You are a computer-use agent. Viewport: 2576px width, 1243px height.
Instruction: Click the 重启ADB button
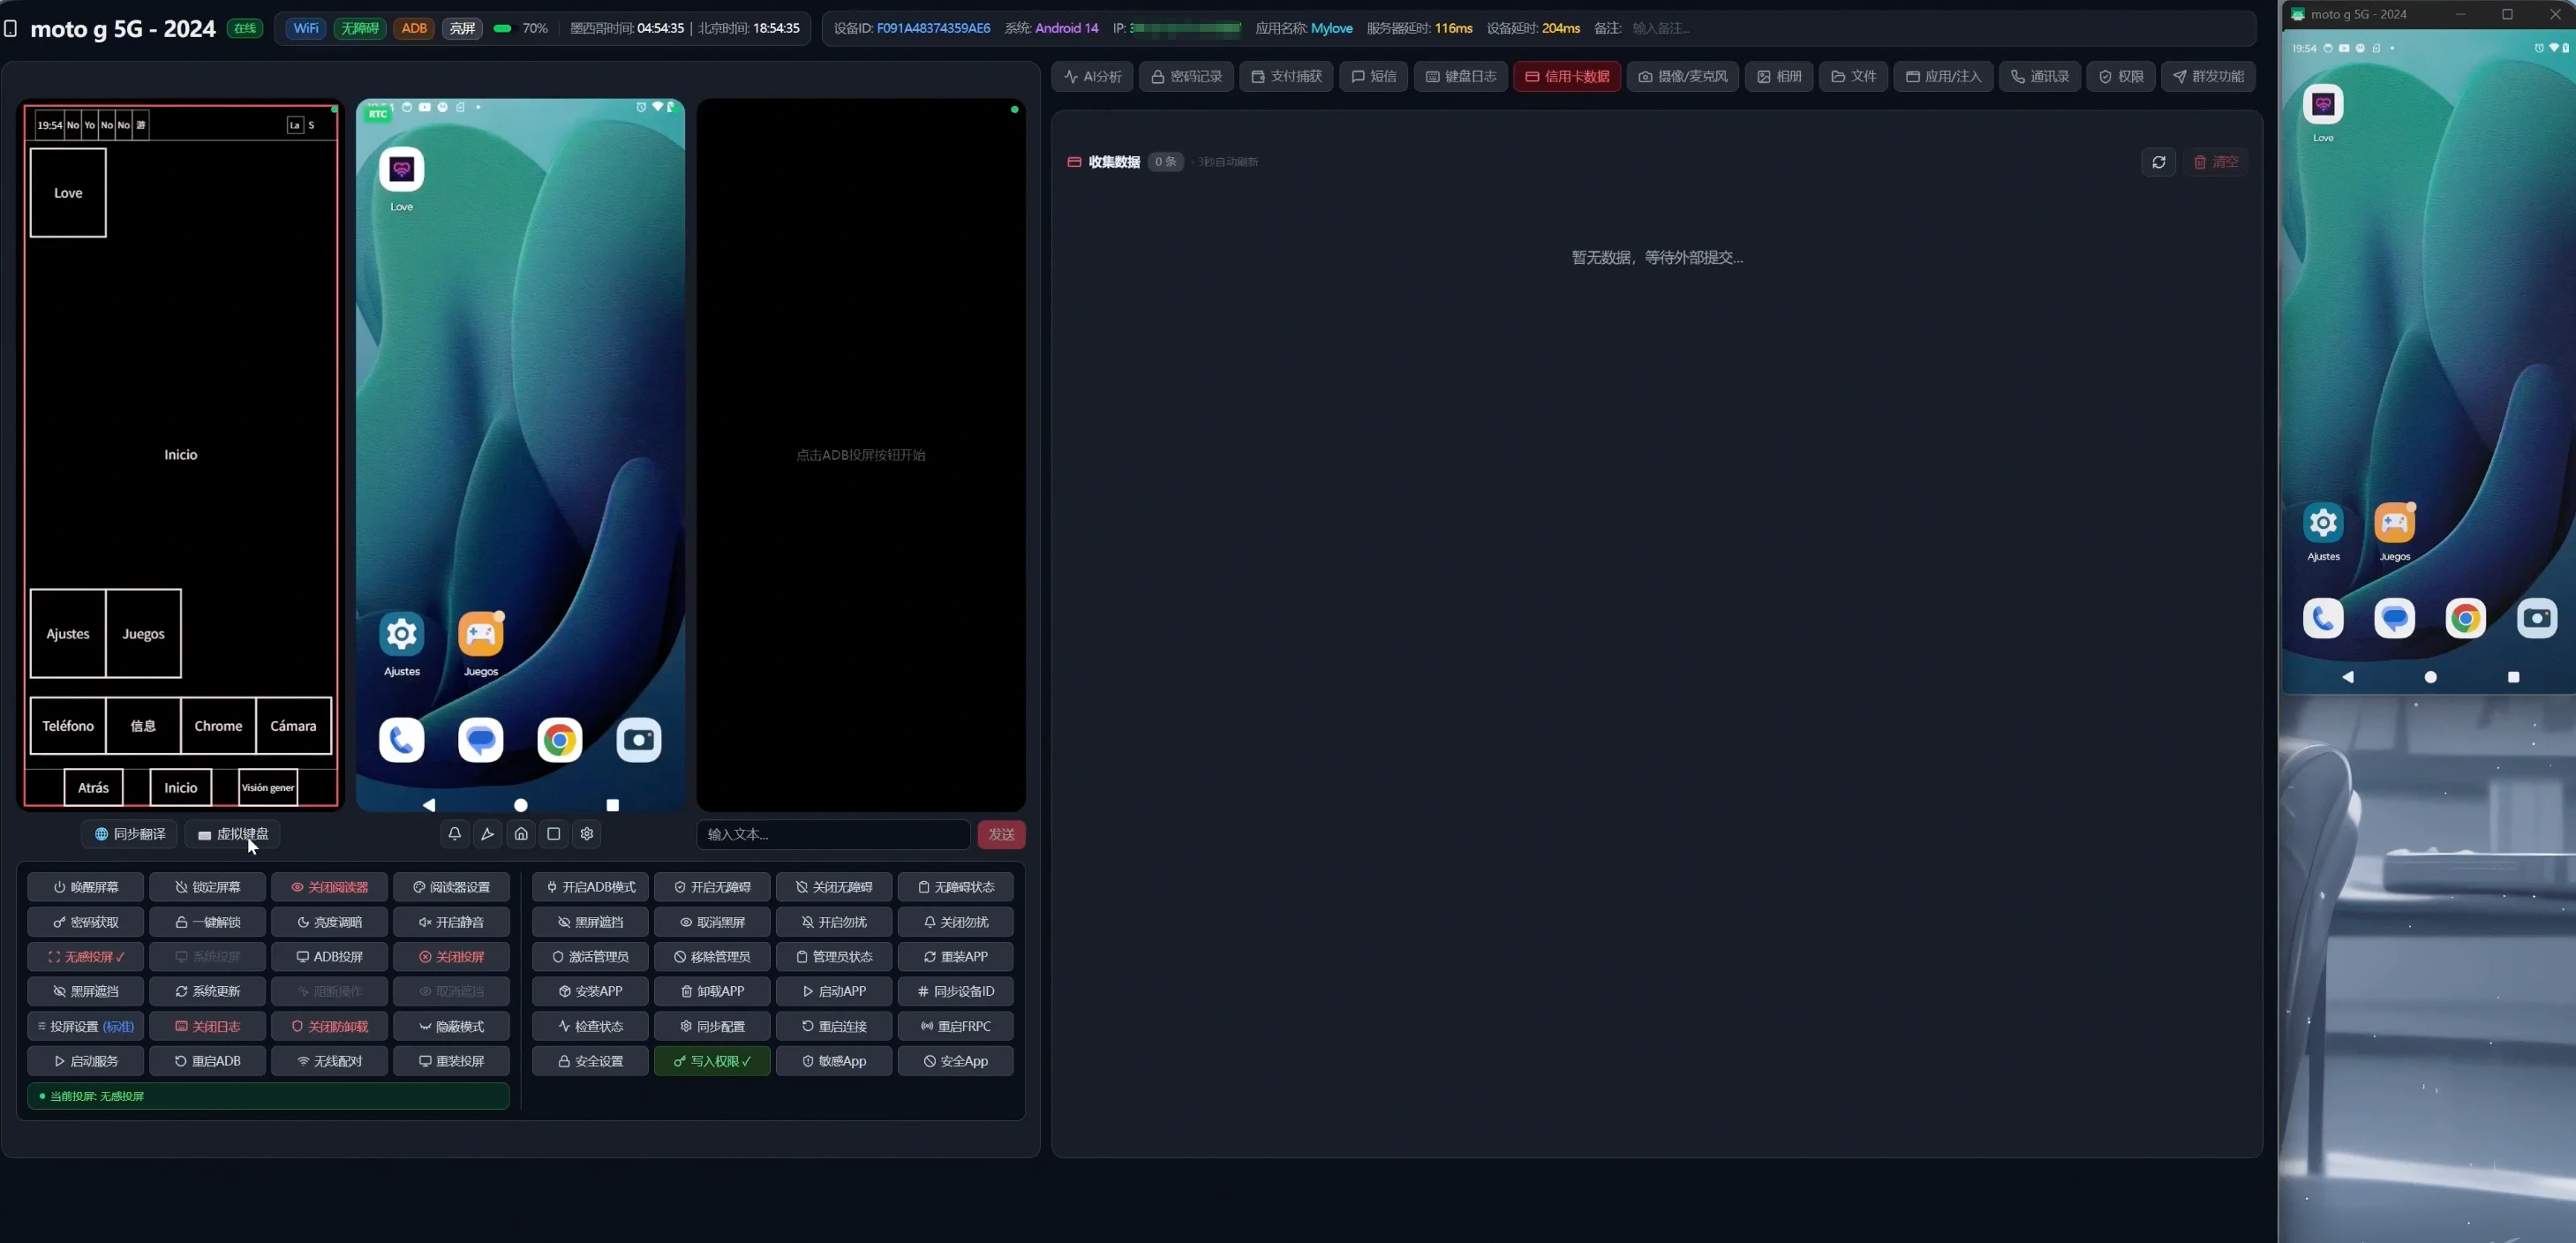[208, 1061]
